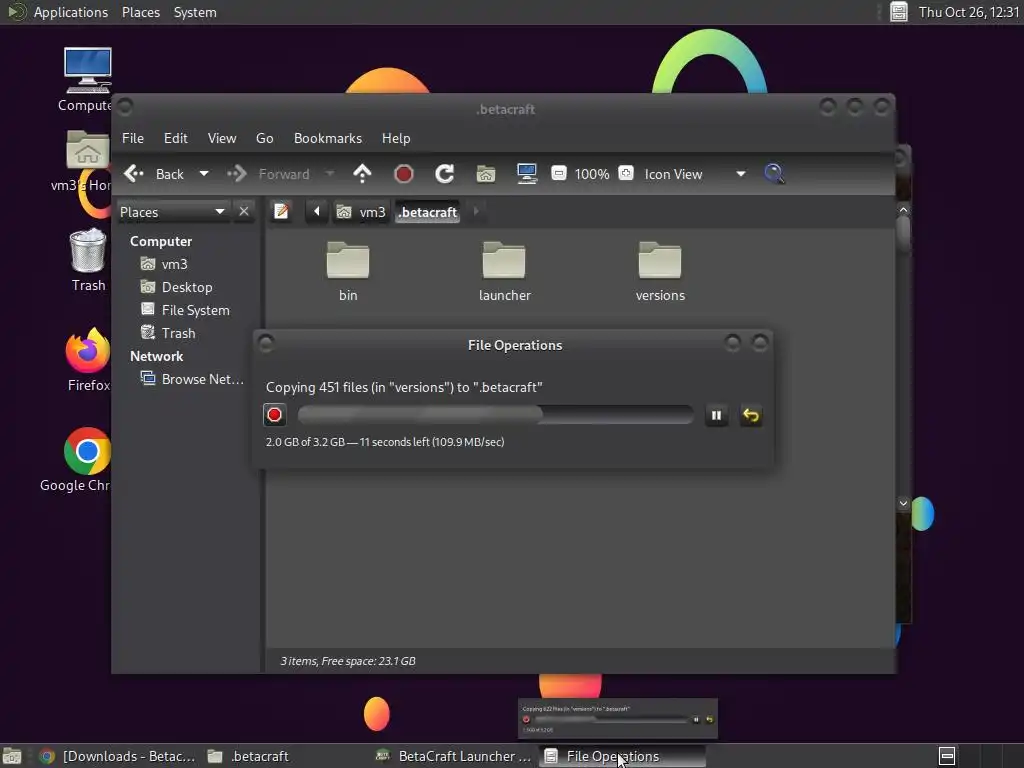
Task: Select the .betacraft path button
Action: pyautogui.click(x=428, y=212)
